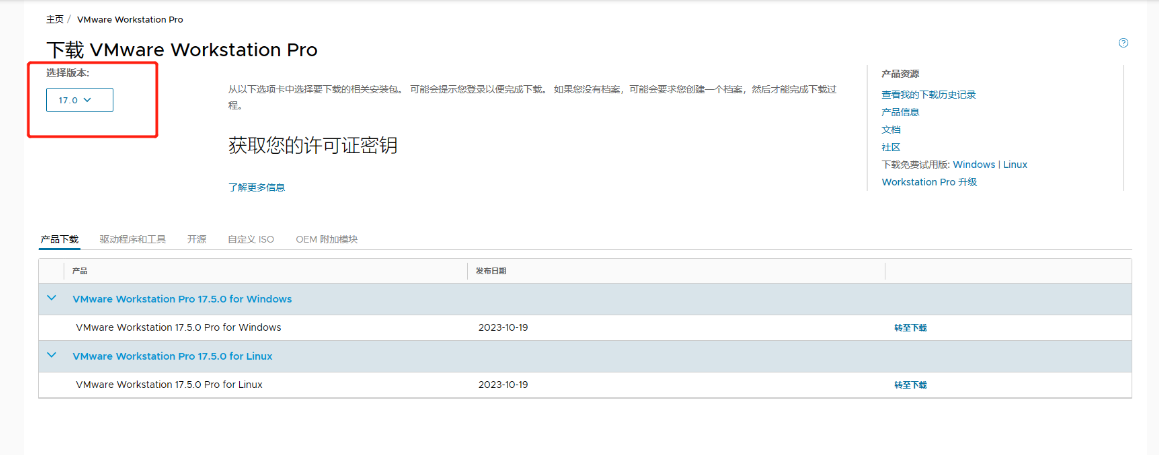Click VMware Workstation Pro 17.5.0 for Linux heading
This screenshot has height=455, width=1159.
coord(172,356)
